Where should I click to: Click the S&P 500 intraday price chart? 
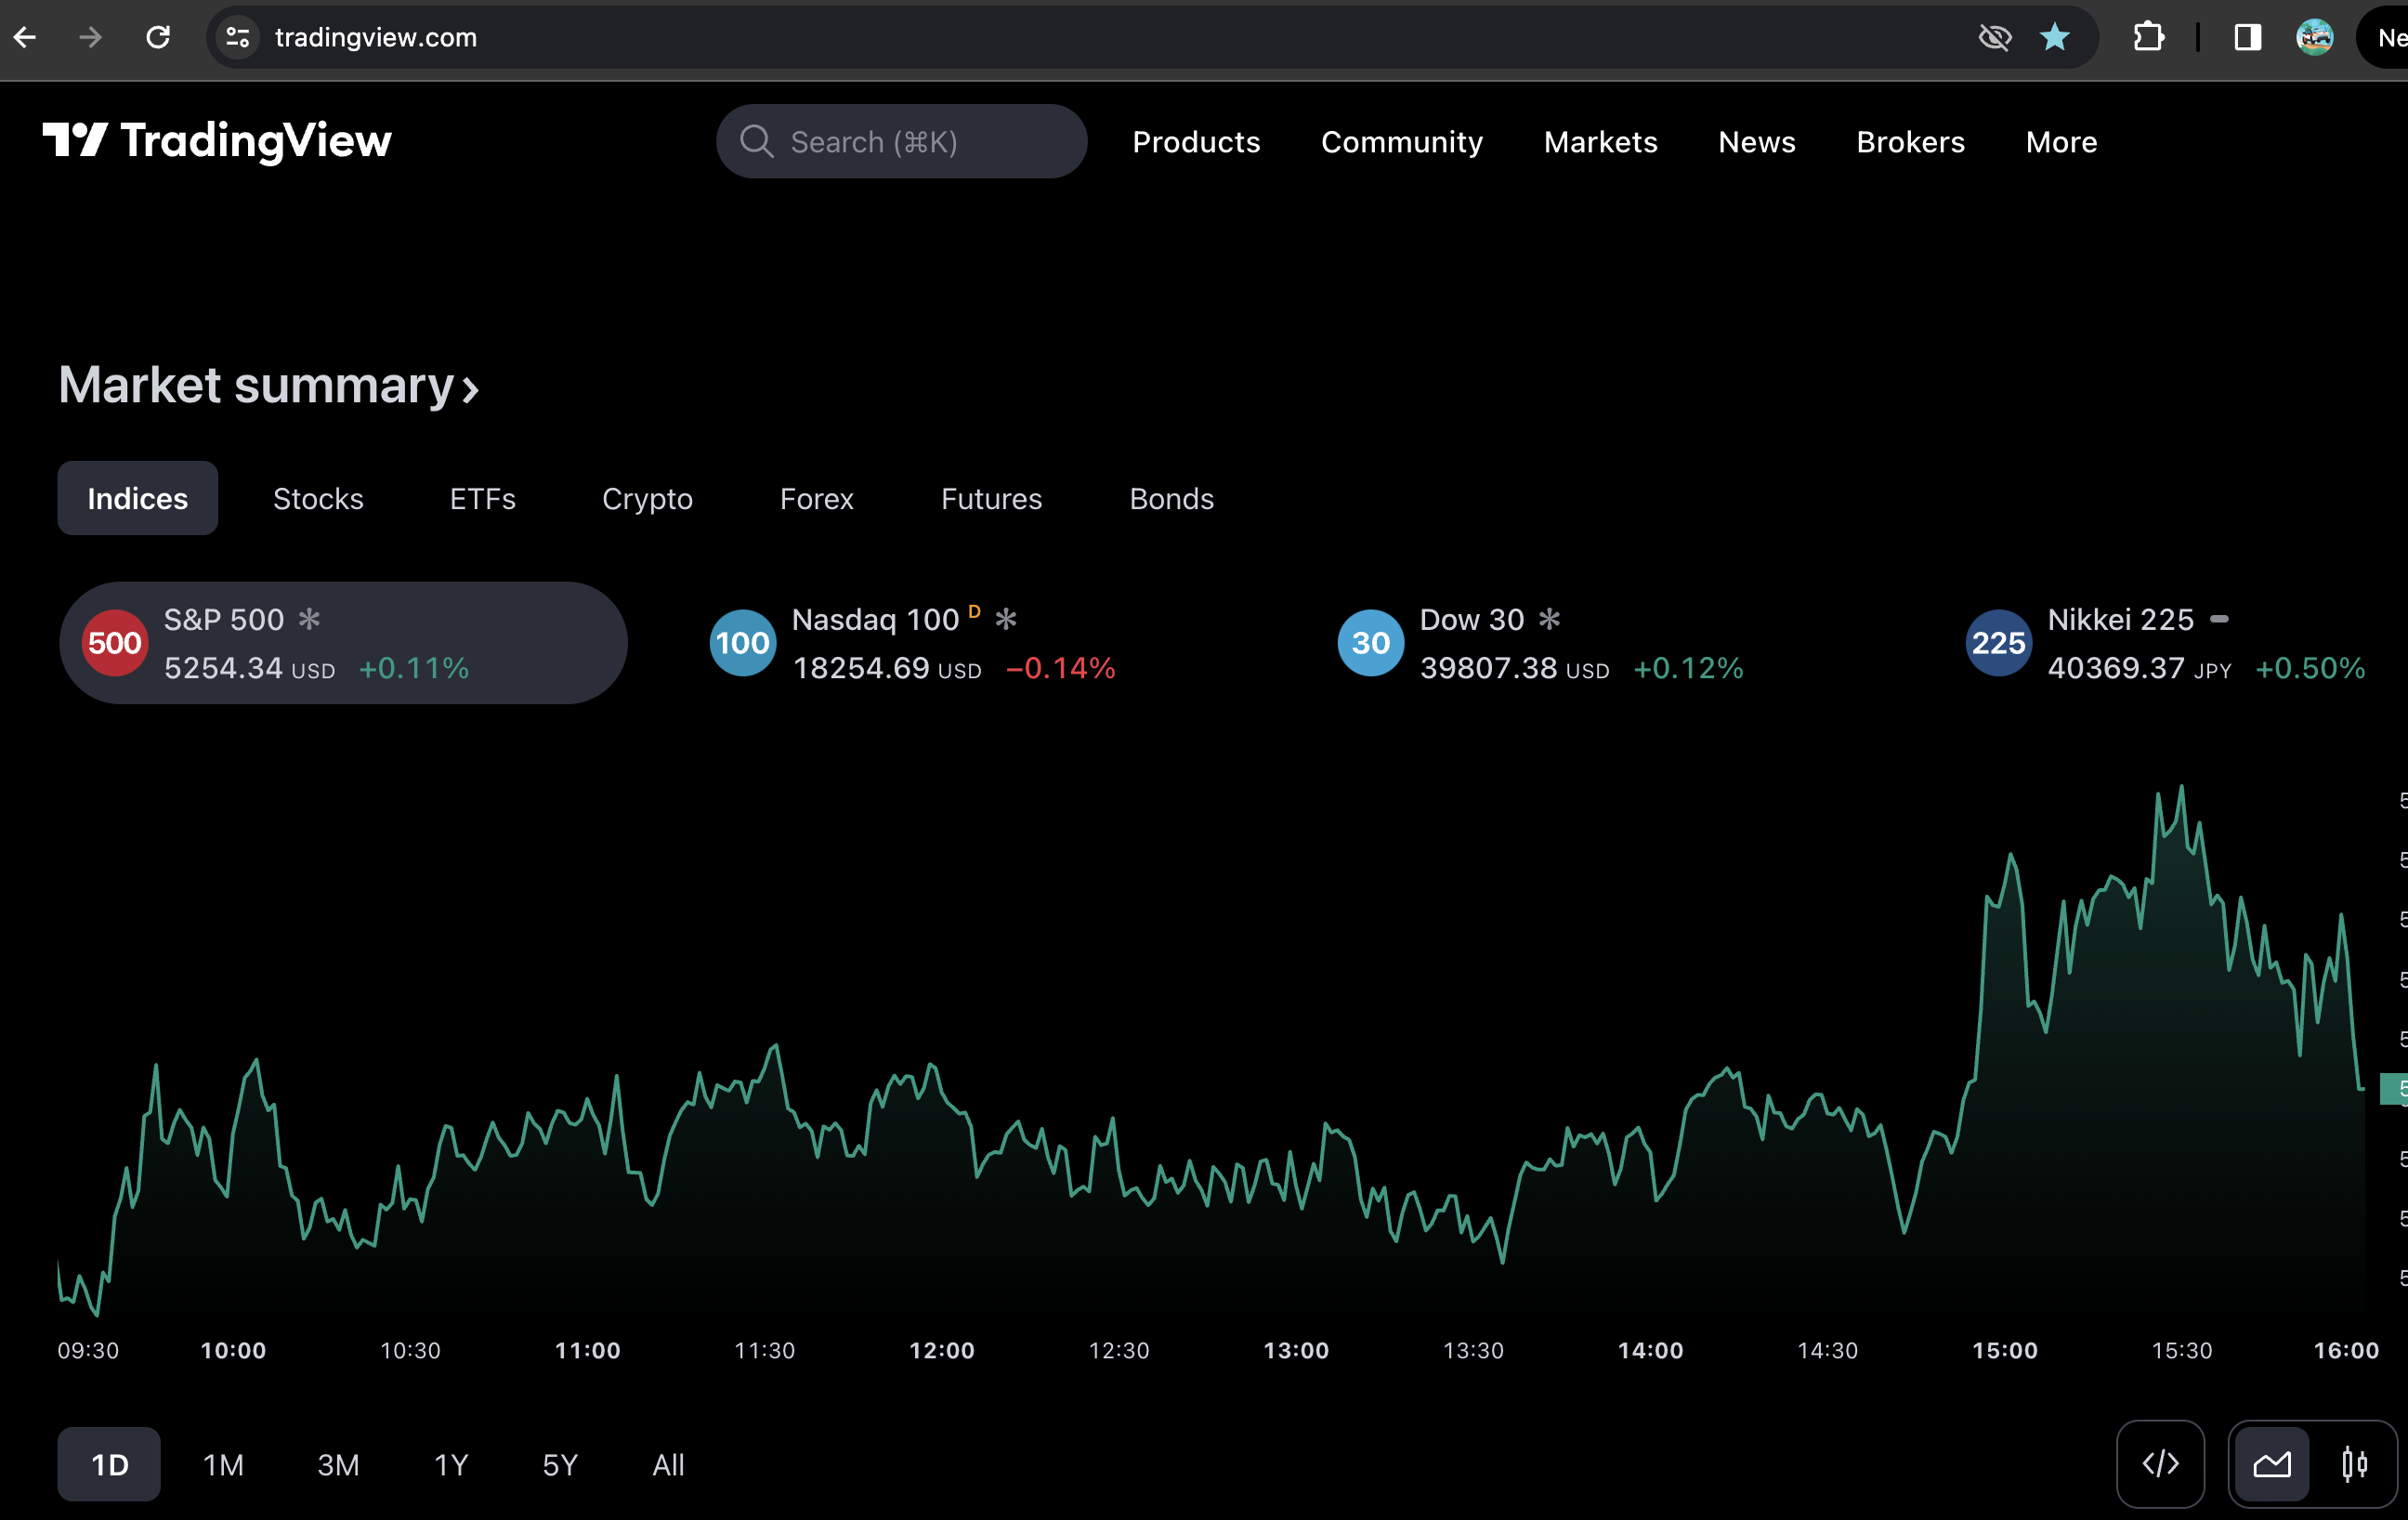(x=1211, y=1050)
